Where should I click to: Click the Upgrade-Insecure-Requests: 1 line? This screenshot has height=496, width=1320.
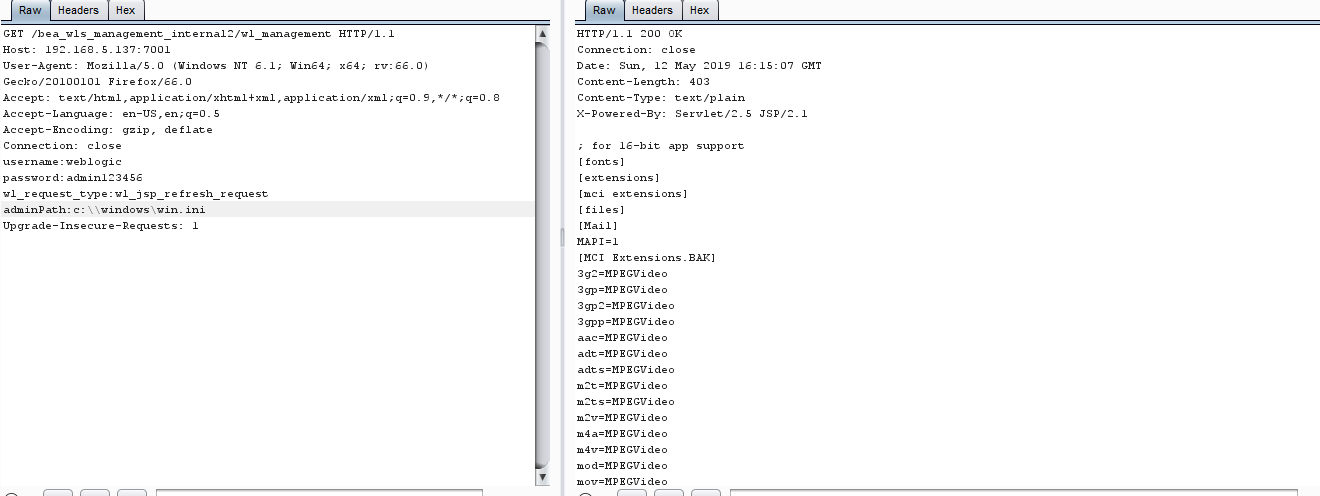pos(101,225)
